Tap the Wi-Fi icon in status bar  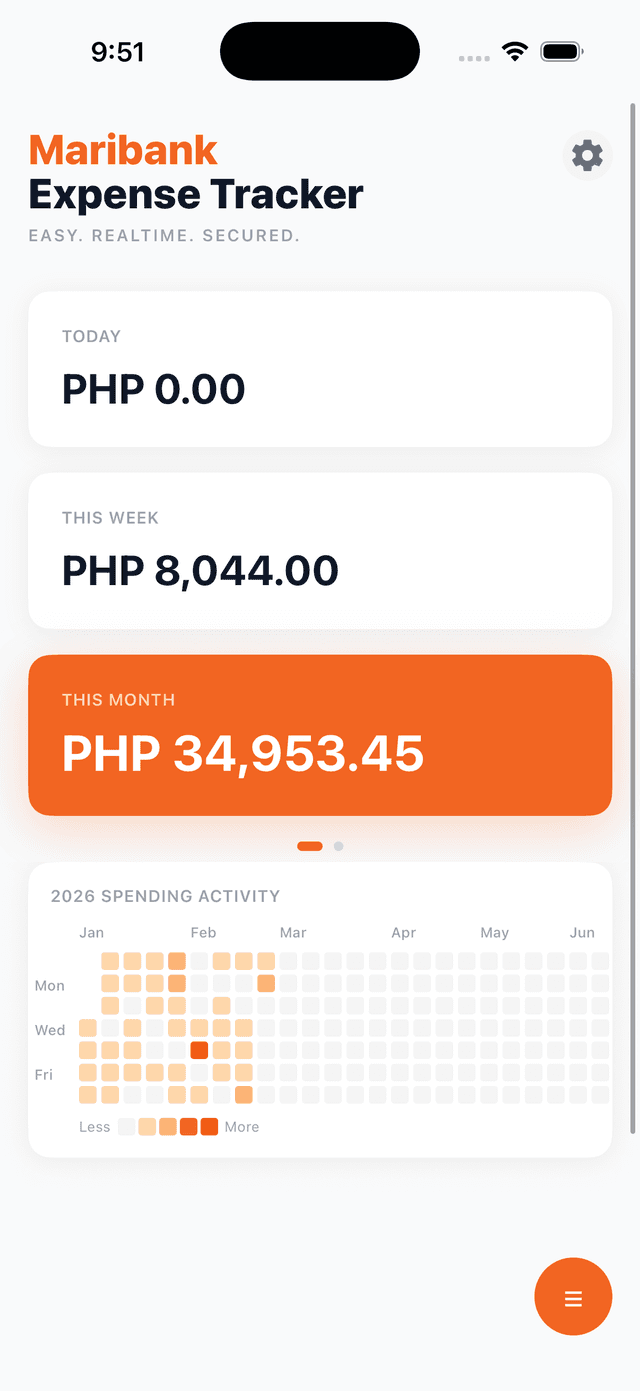point(514,50)
